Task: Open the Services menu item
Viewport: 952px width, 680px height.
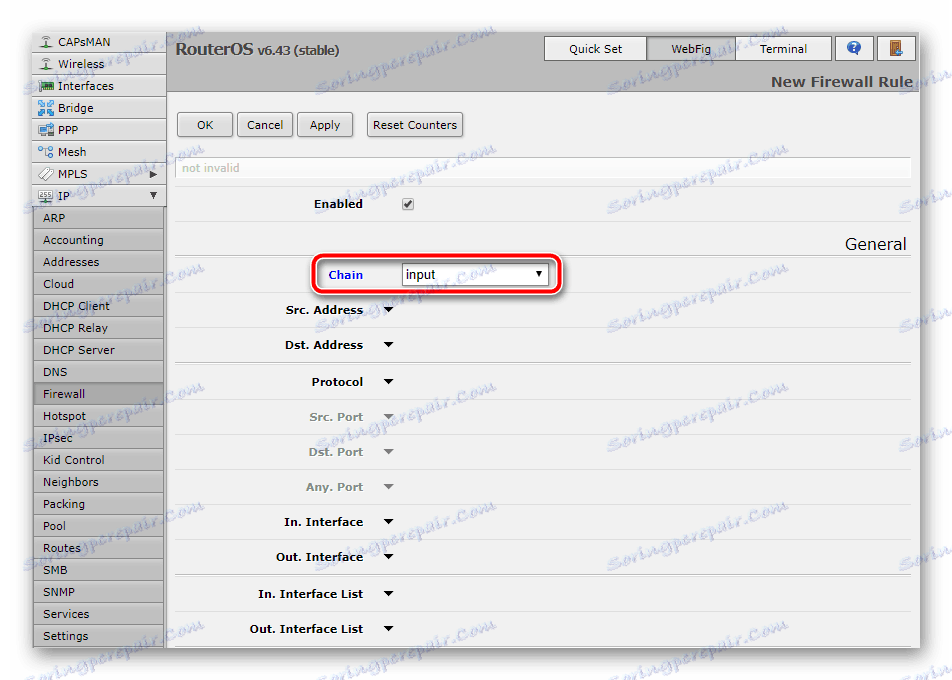Action: (98, 614)
